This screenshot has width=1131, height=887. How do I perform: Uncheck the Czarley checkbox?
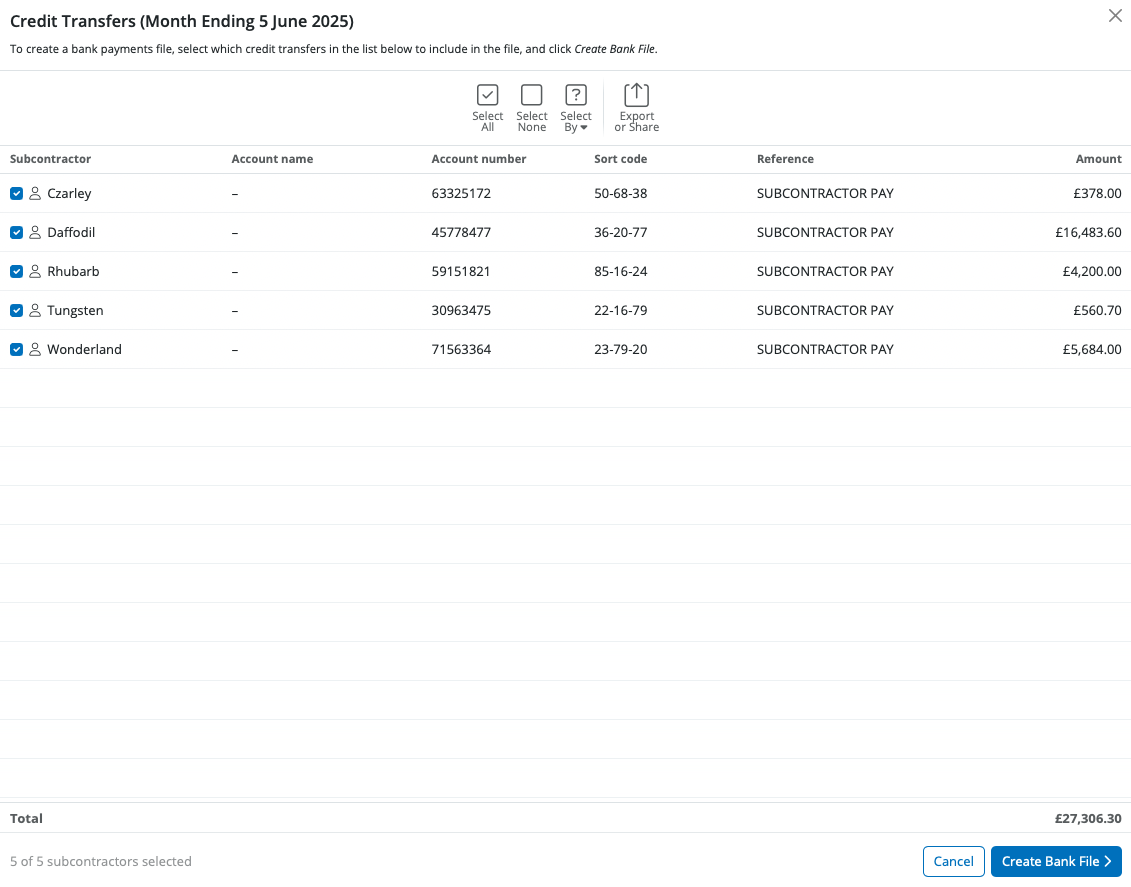16,193
